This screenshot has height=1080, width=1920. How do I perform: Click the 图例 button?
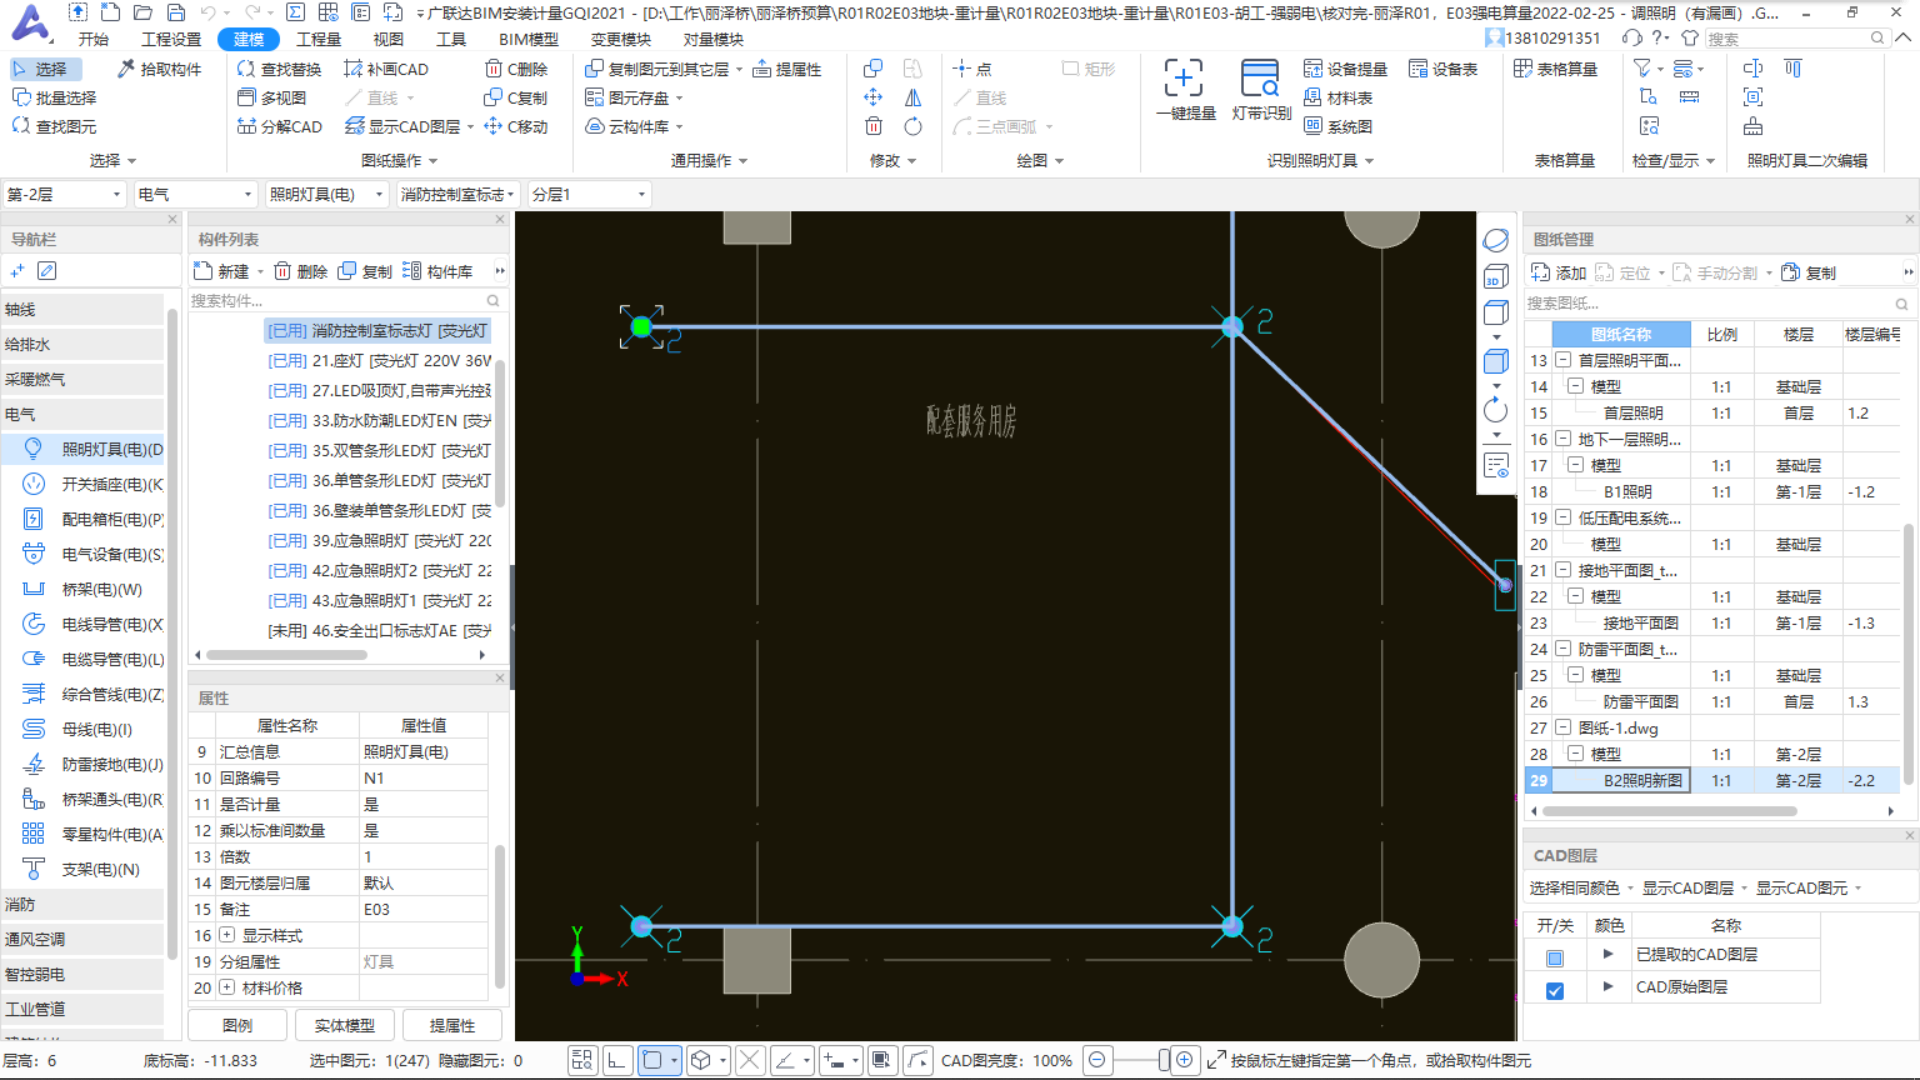click(x=237, y=1025)
